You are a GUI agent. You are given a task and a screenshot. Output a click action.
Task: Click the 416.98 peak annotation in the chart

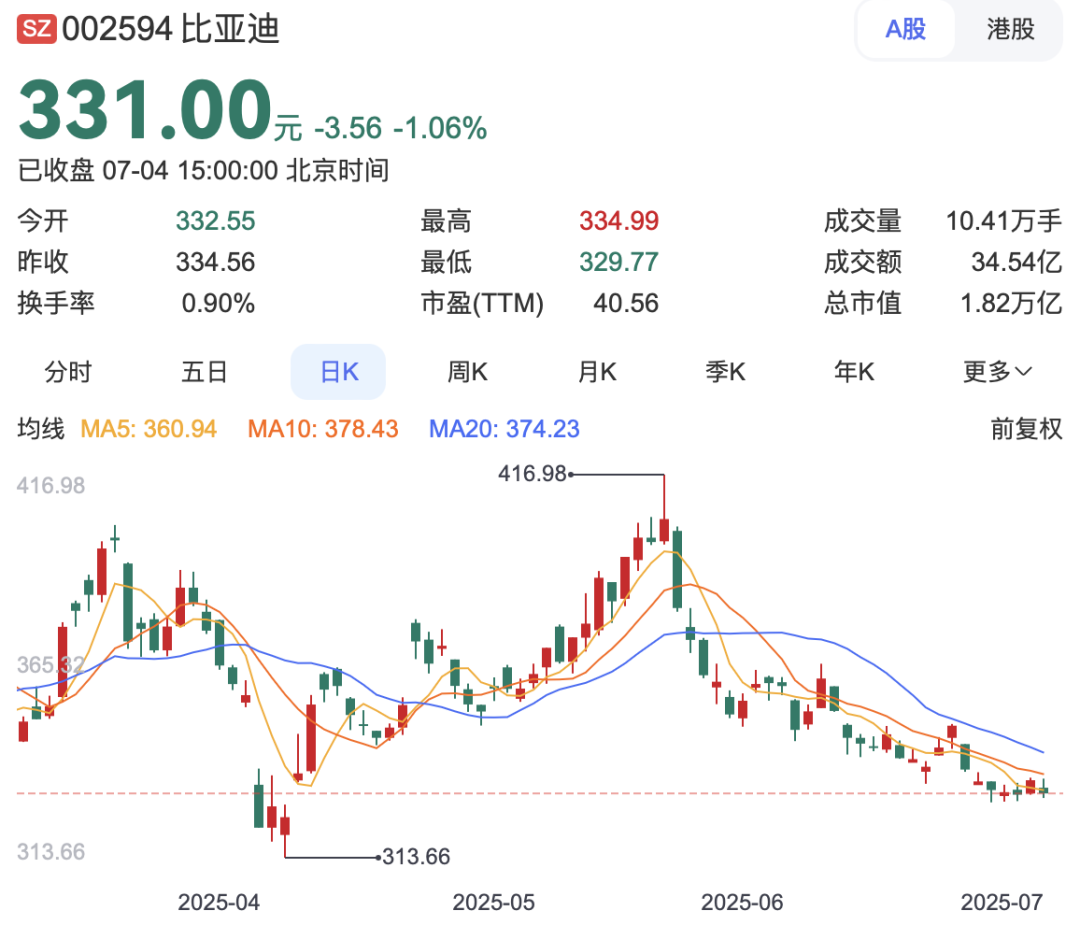click(532, 474)
